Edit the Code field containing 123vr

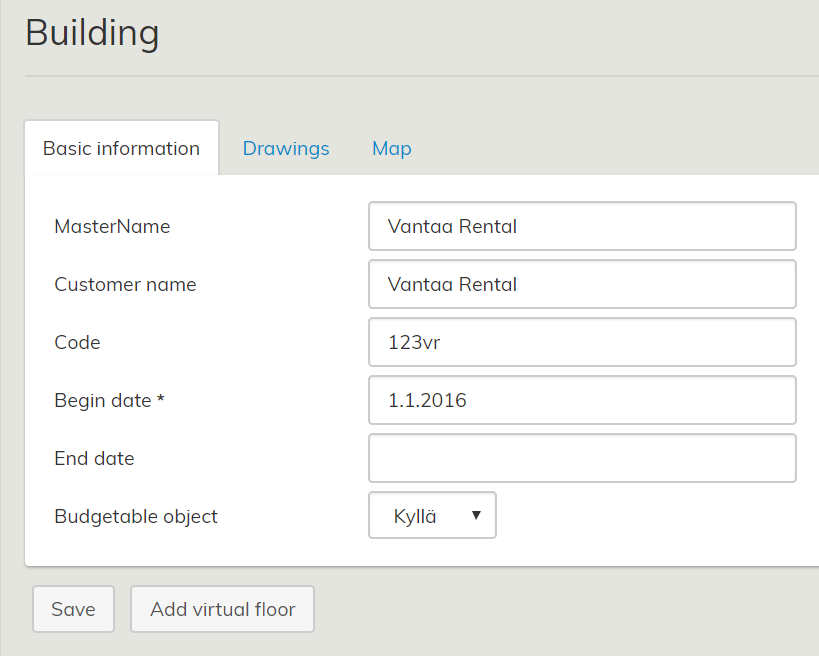click(x=582, y=342)
